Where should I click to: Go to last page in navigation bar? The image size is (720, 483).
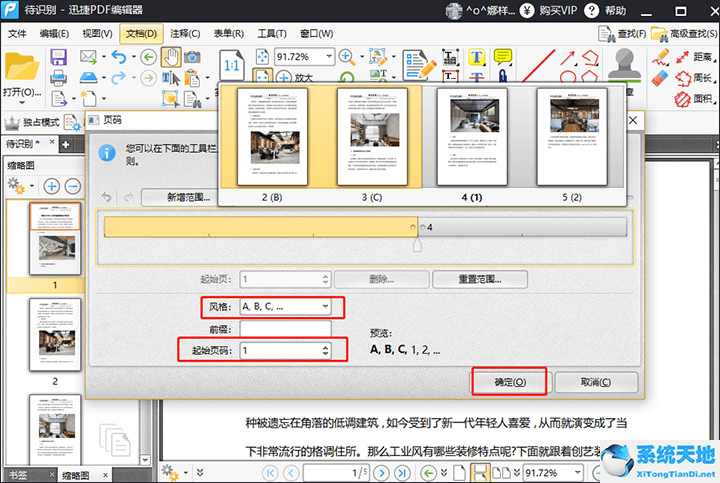pos(402,472)
